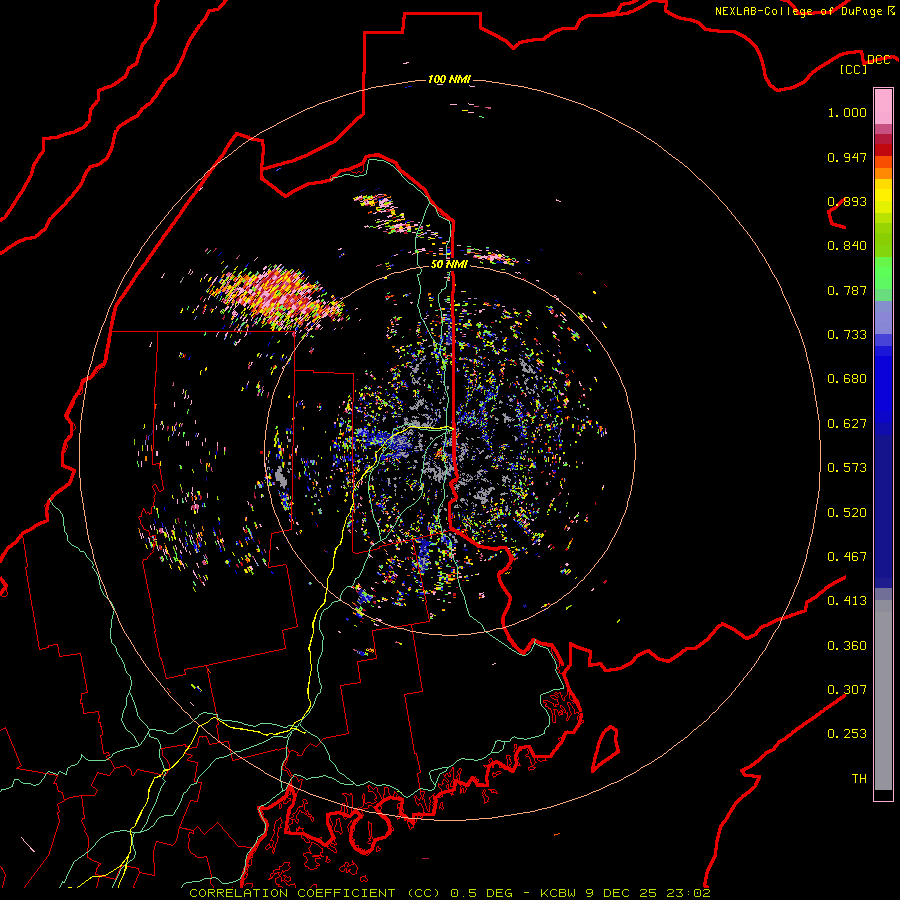
Task: Select the 0.307 scale value
Action: pos(847,690)
